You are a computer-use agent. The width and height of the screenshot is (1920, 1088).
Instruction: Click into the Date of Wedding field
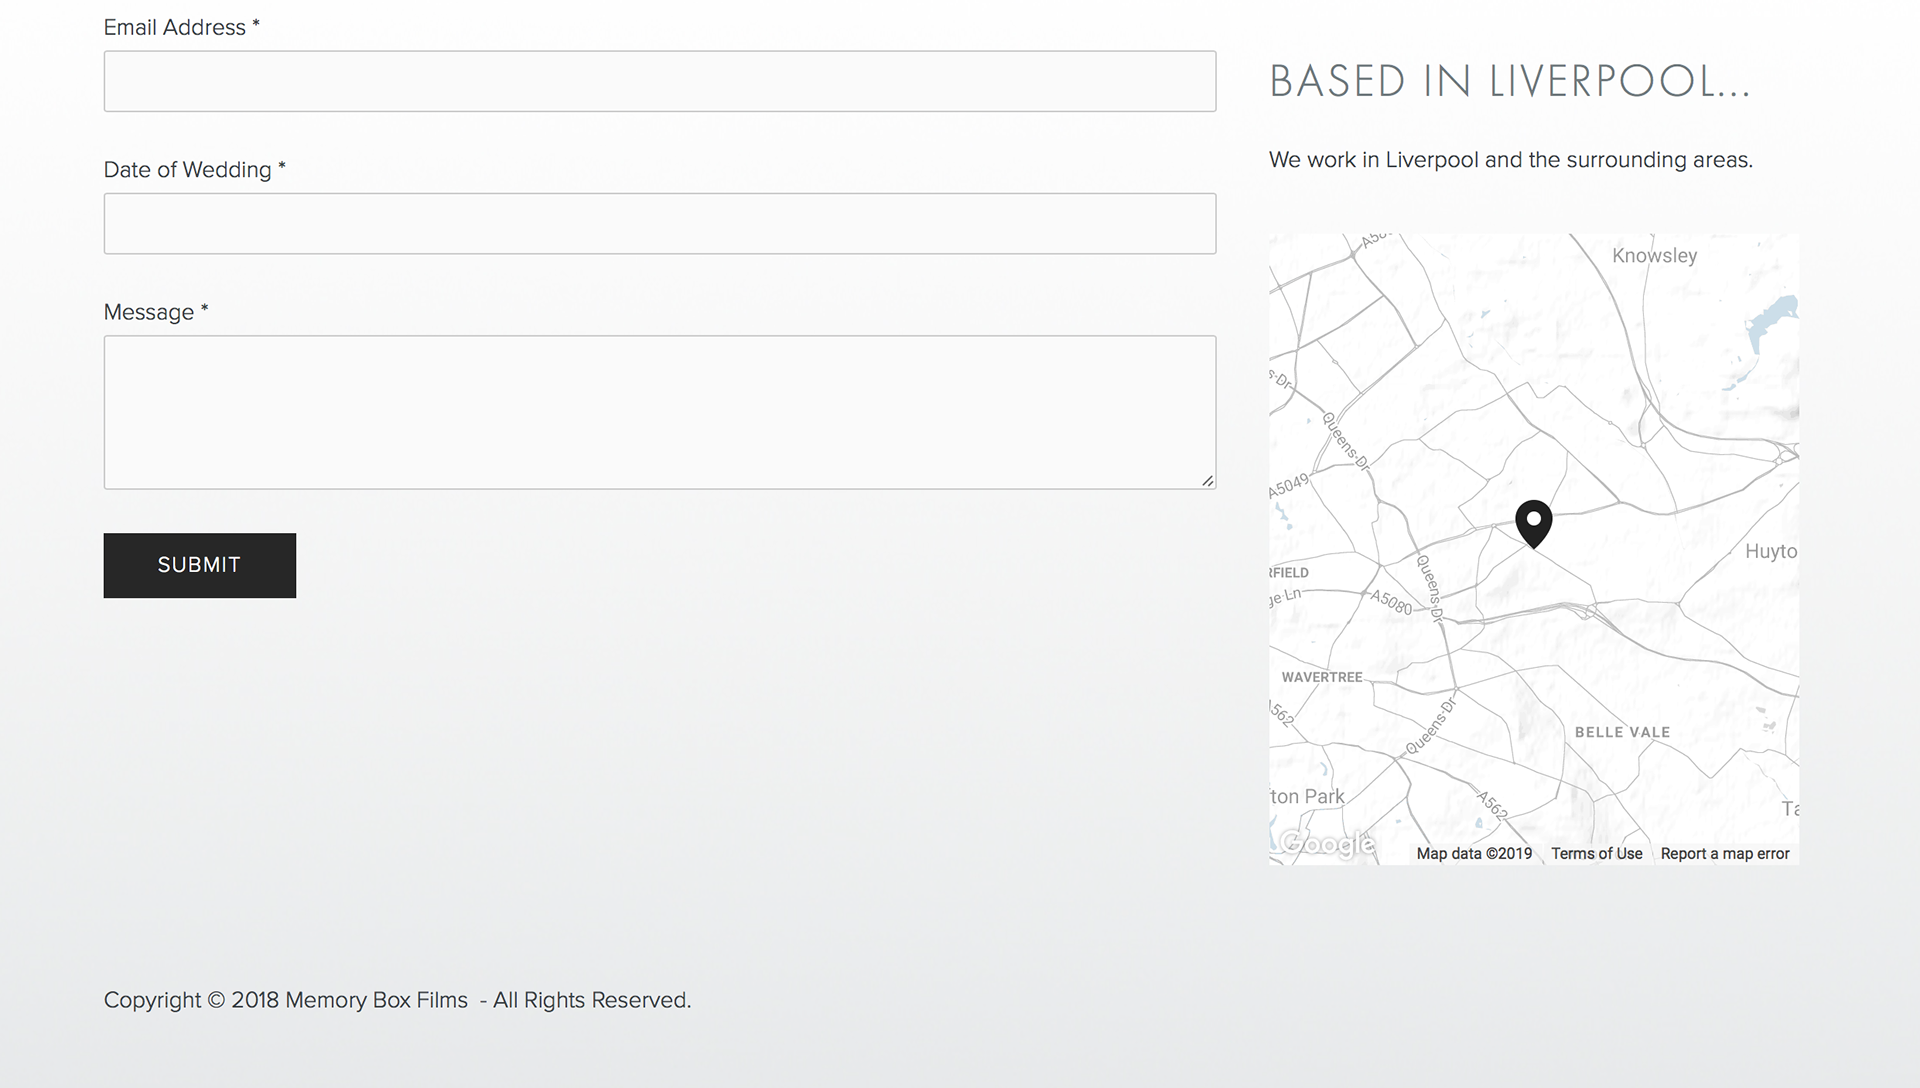coord(659,223)
